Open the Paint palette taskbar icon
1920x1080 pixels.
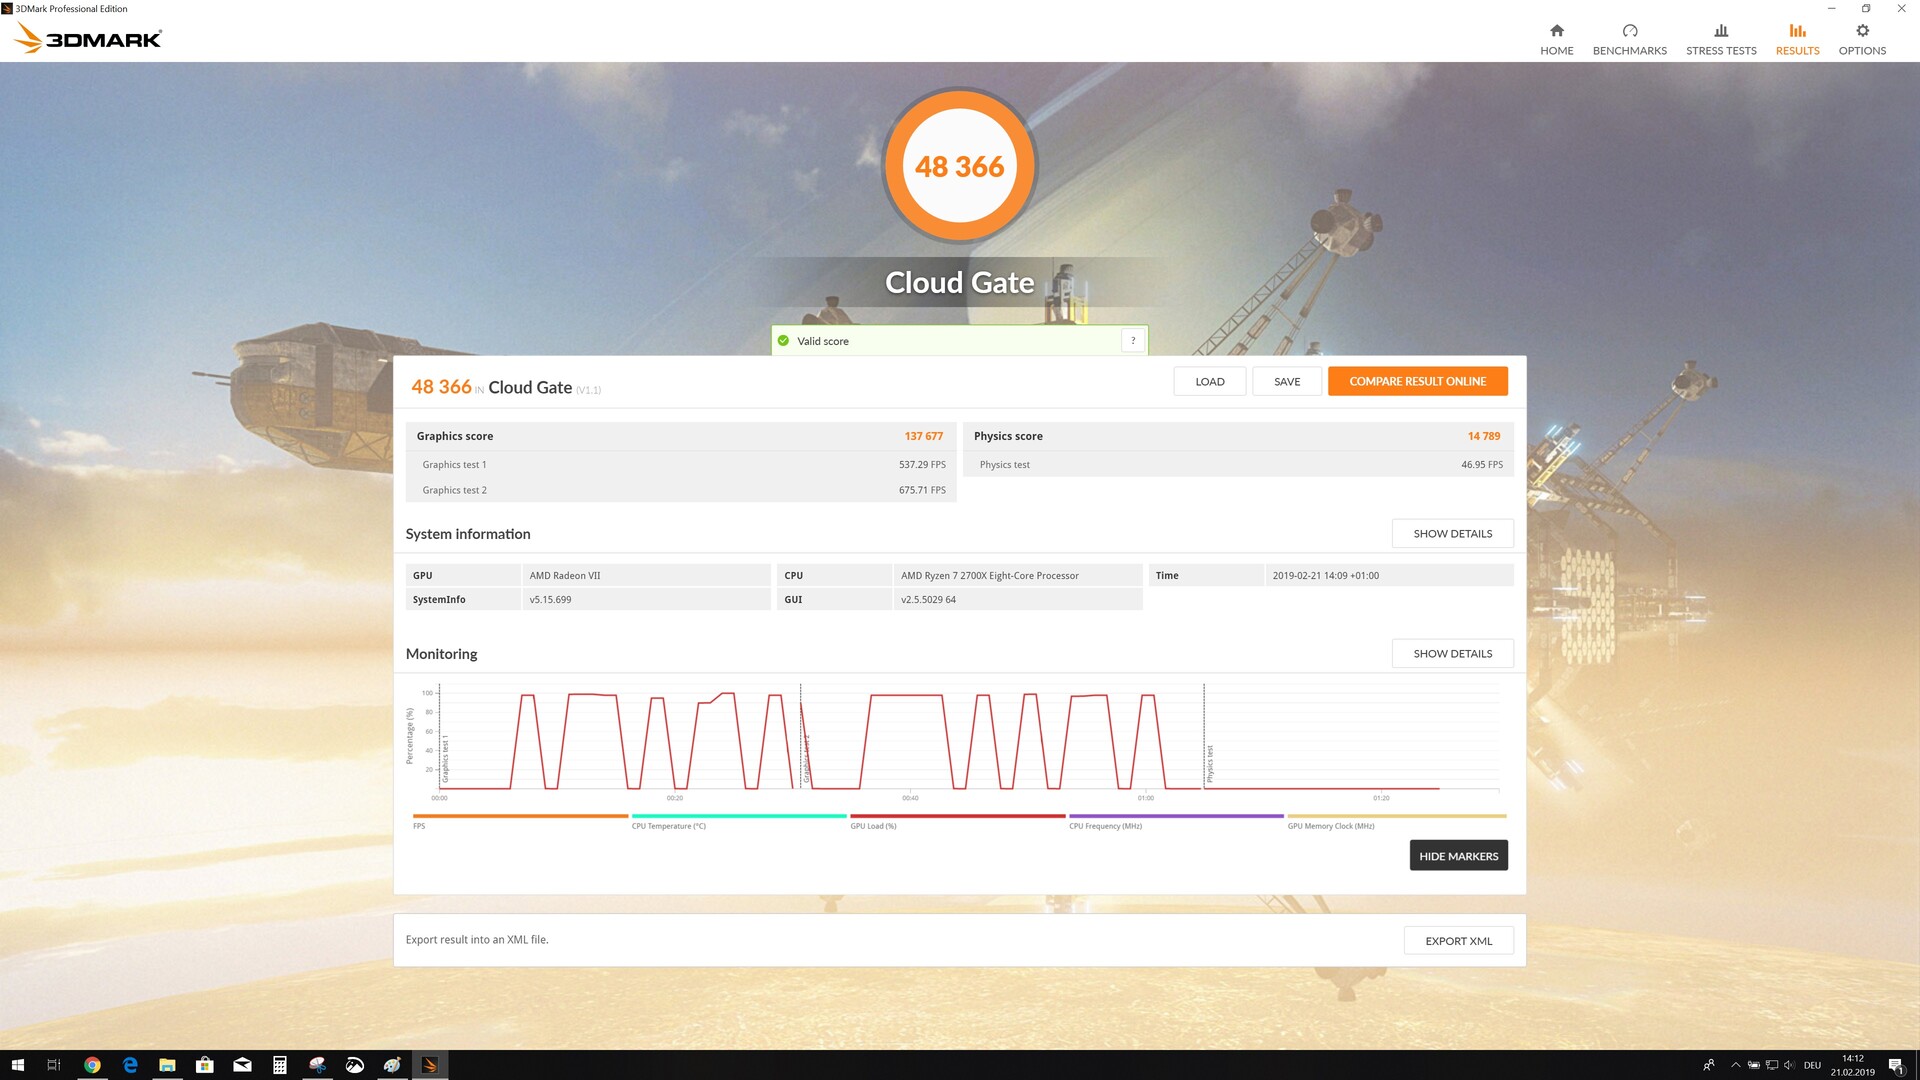coord(392,1065)
